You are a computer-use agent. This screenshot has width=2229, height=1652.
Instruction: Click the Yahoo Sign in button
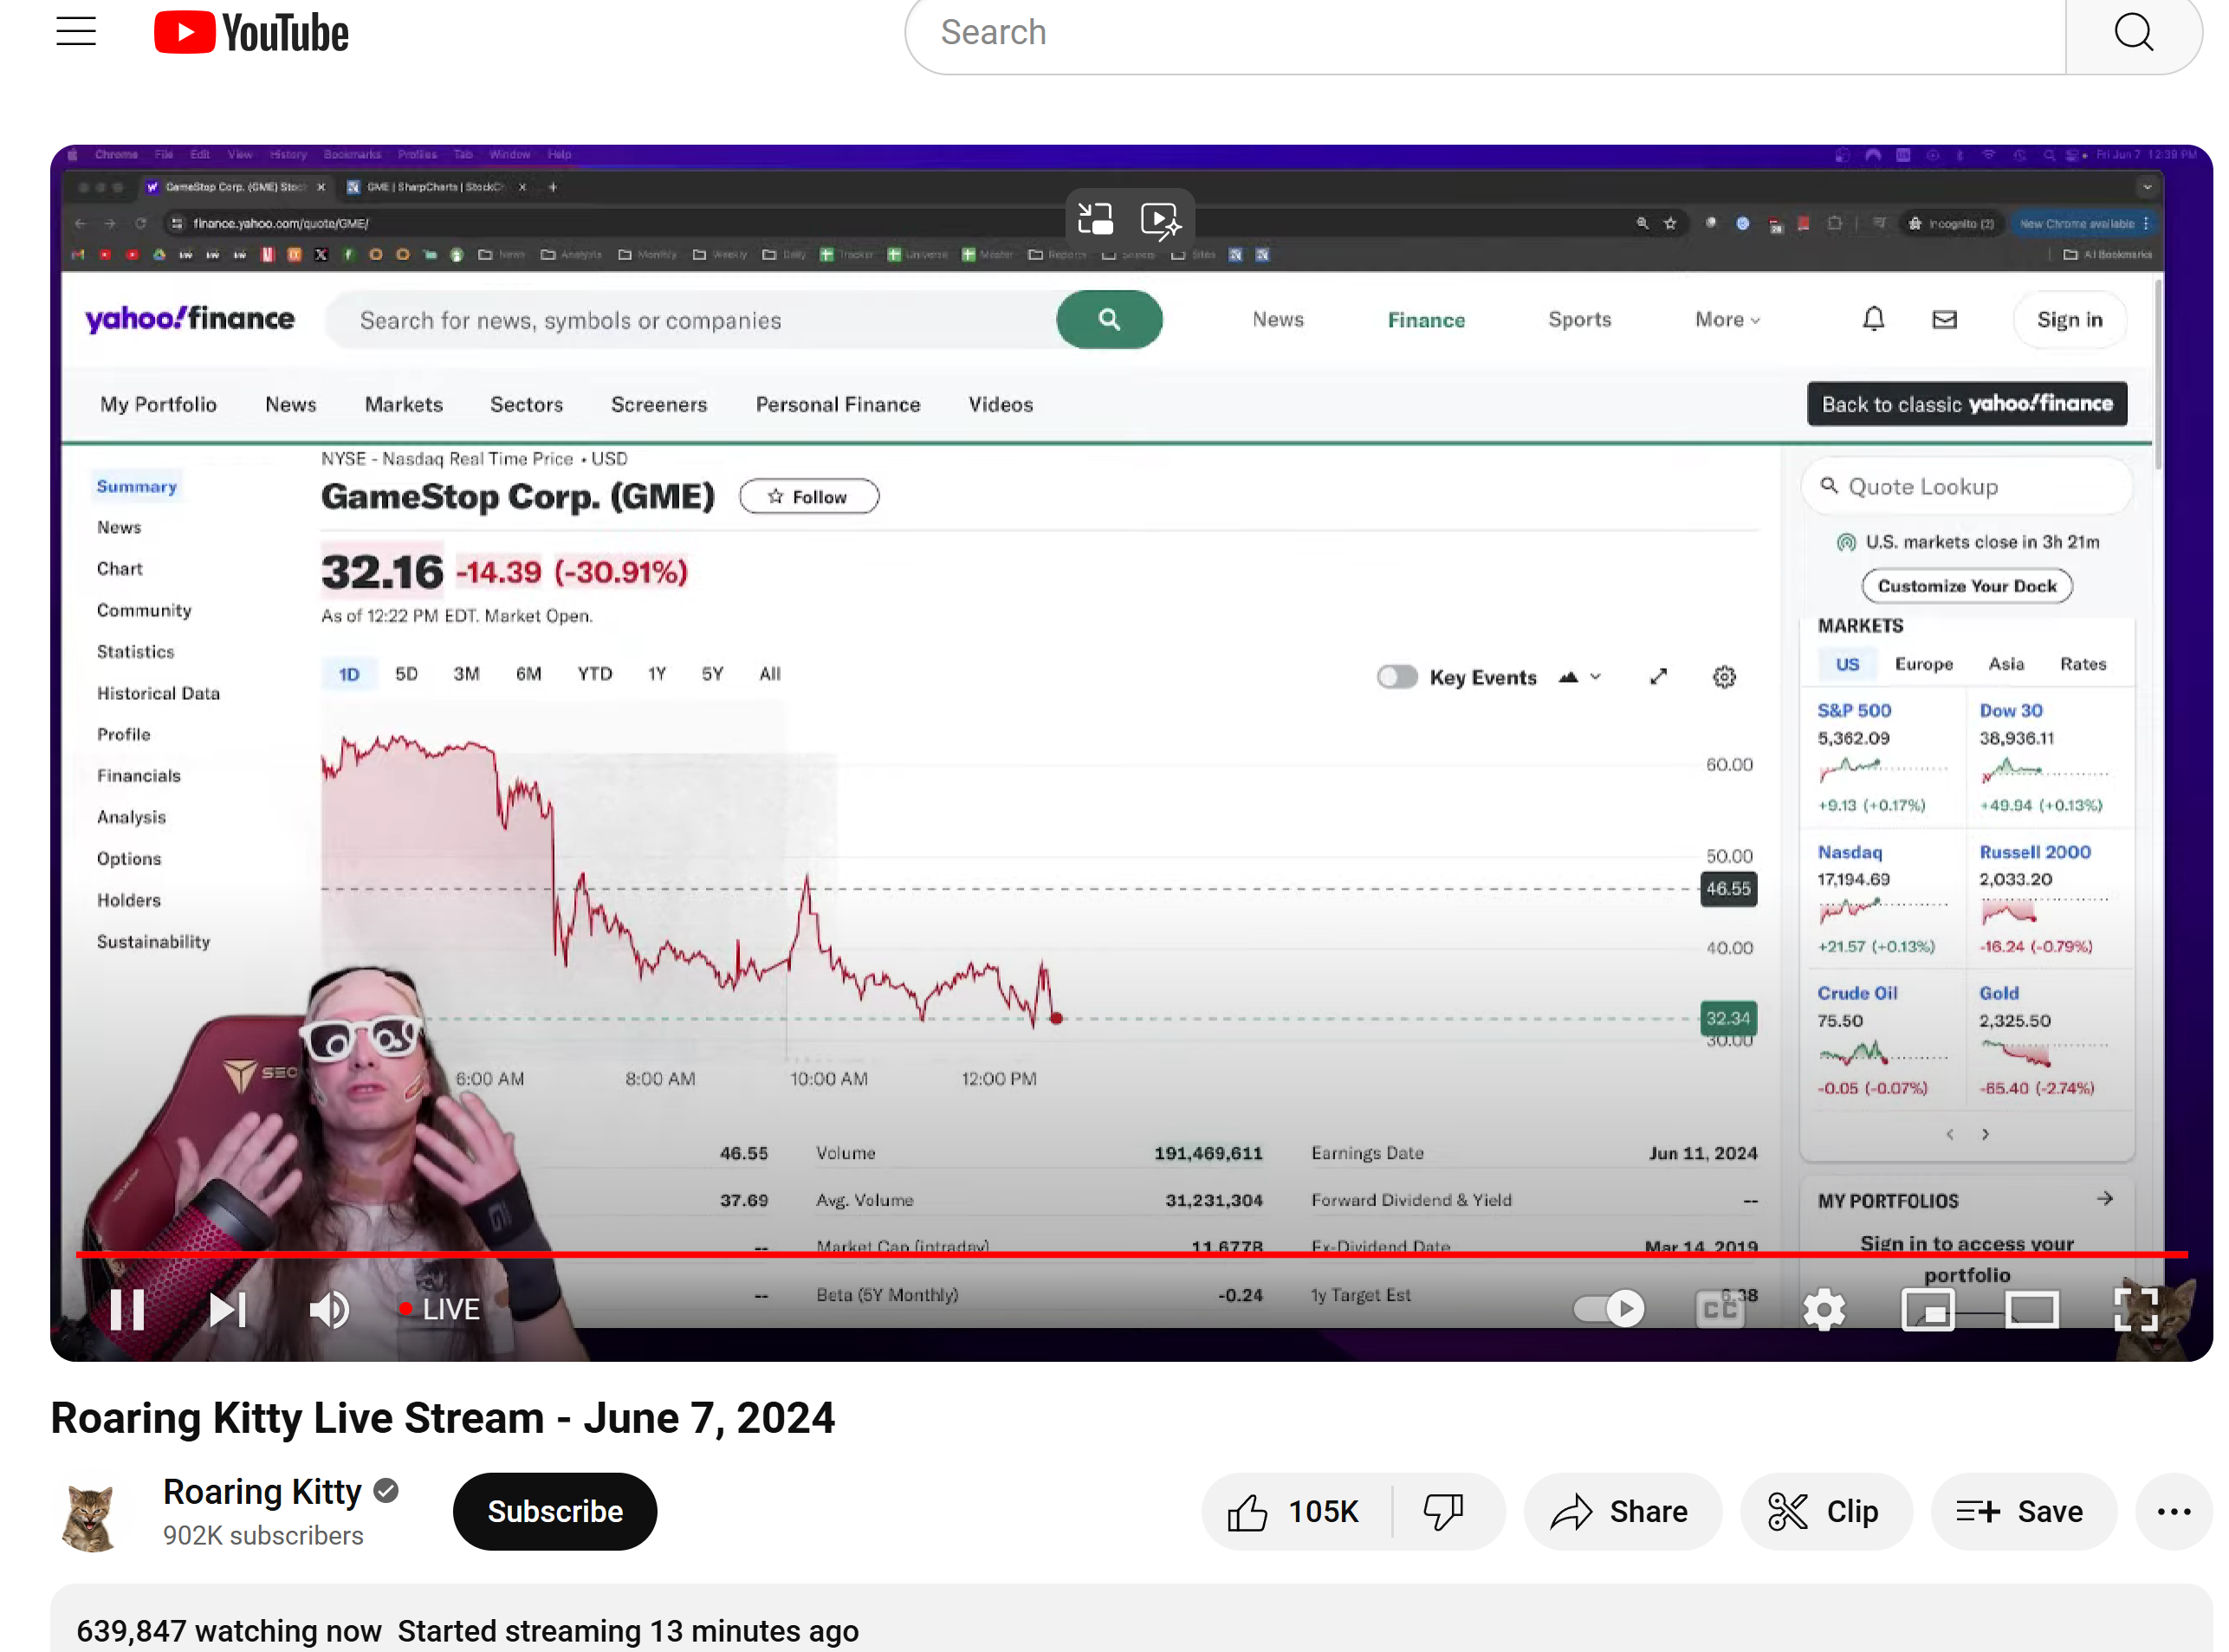pos(2069,319)
